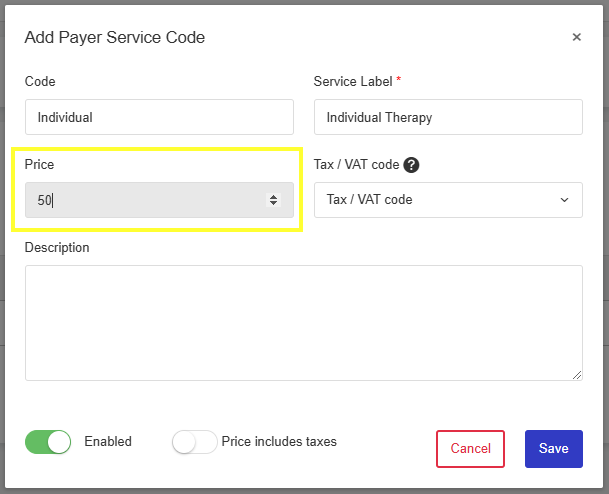This screenshot has height=494, width=609.
Task: Click the Cancel button
Action: 470,449
